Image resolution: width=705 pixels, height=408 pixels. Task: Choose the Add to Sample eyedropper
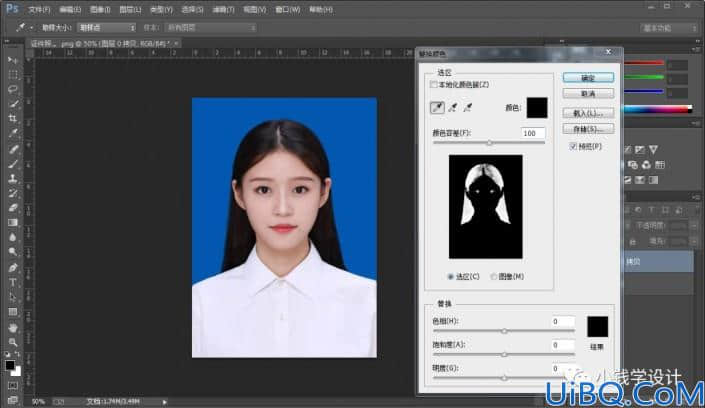click(453, 108)
